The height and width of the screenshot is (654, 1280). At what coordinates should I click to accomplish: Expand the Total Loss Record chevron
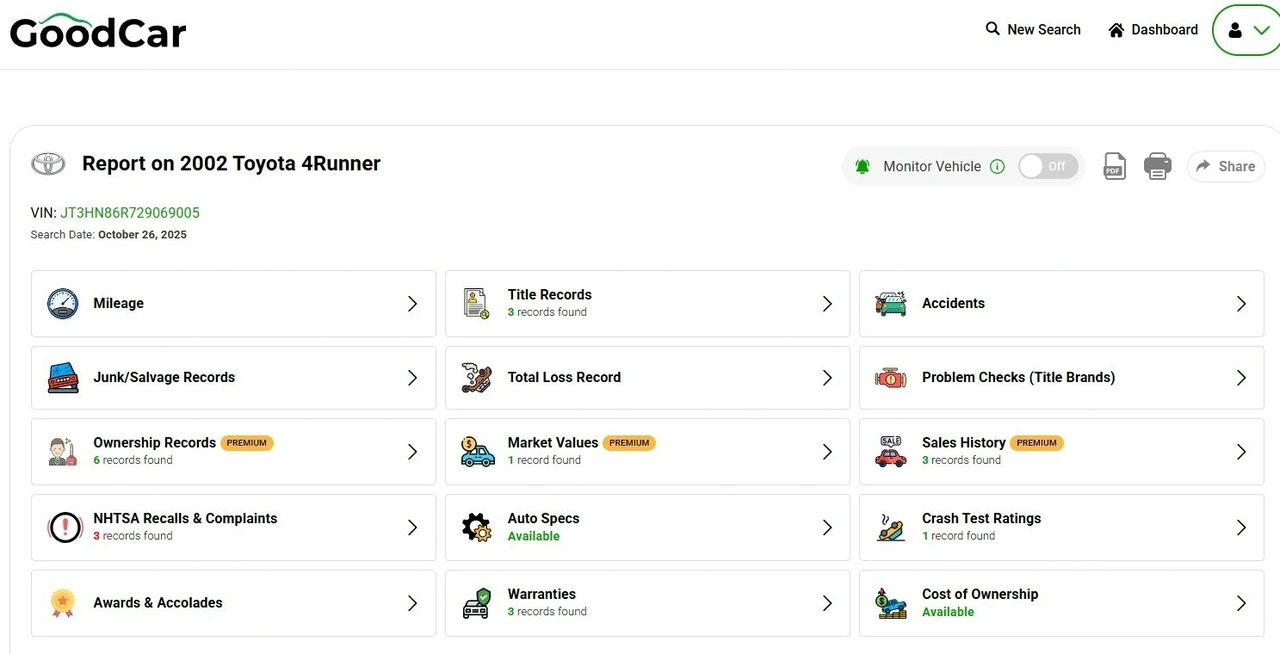tap(827, 378)
